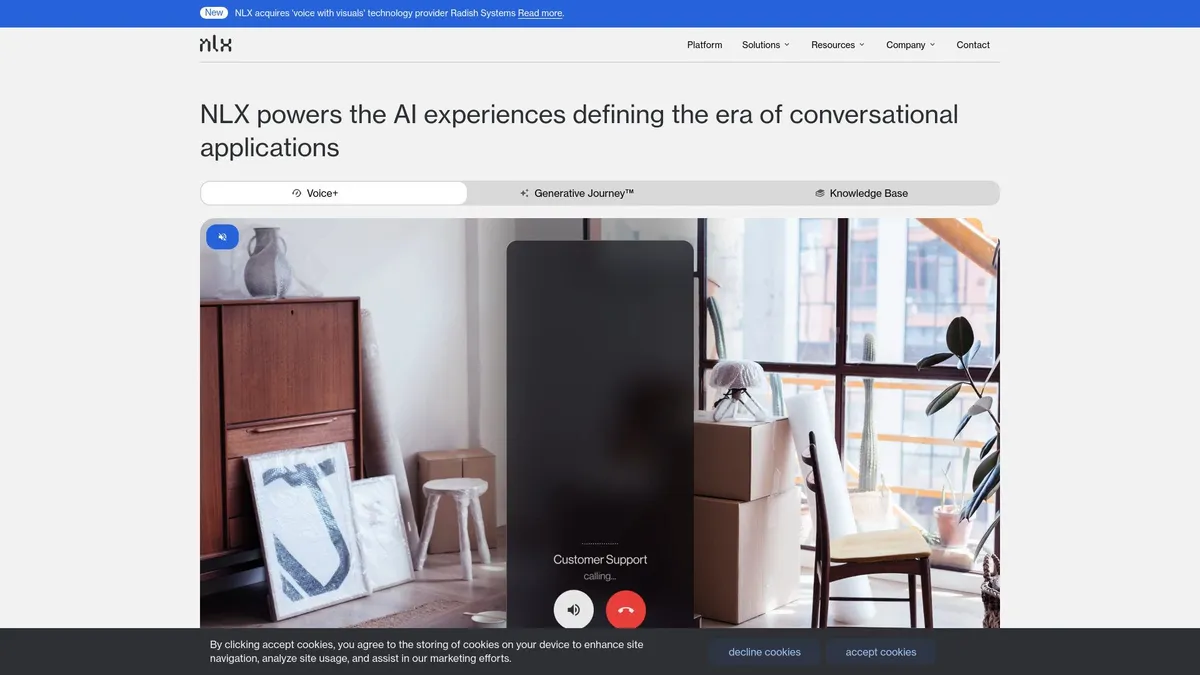Go to the Contact page

(972, 45)
